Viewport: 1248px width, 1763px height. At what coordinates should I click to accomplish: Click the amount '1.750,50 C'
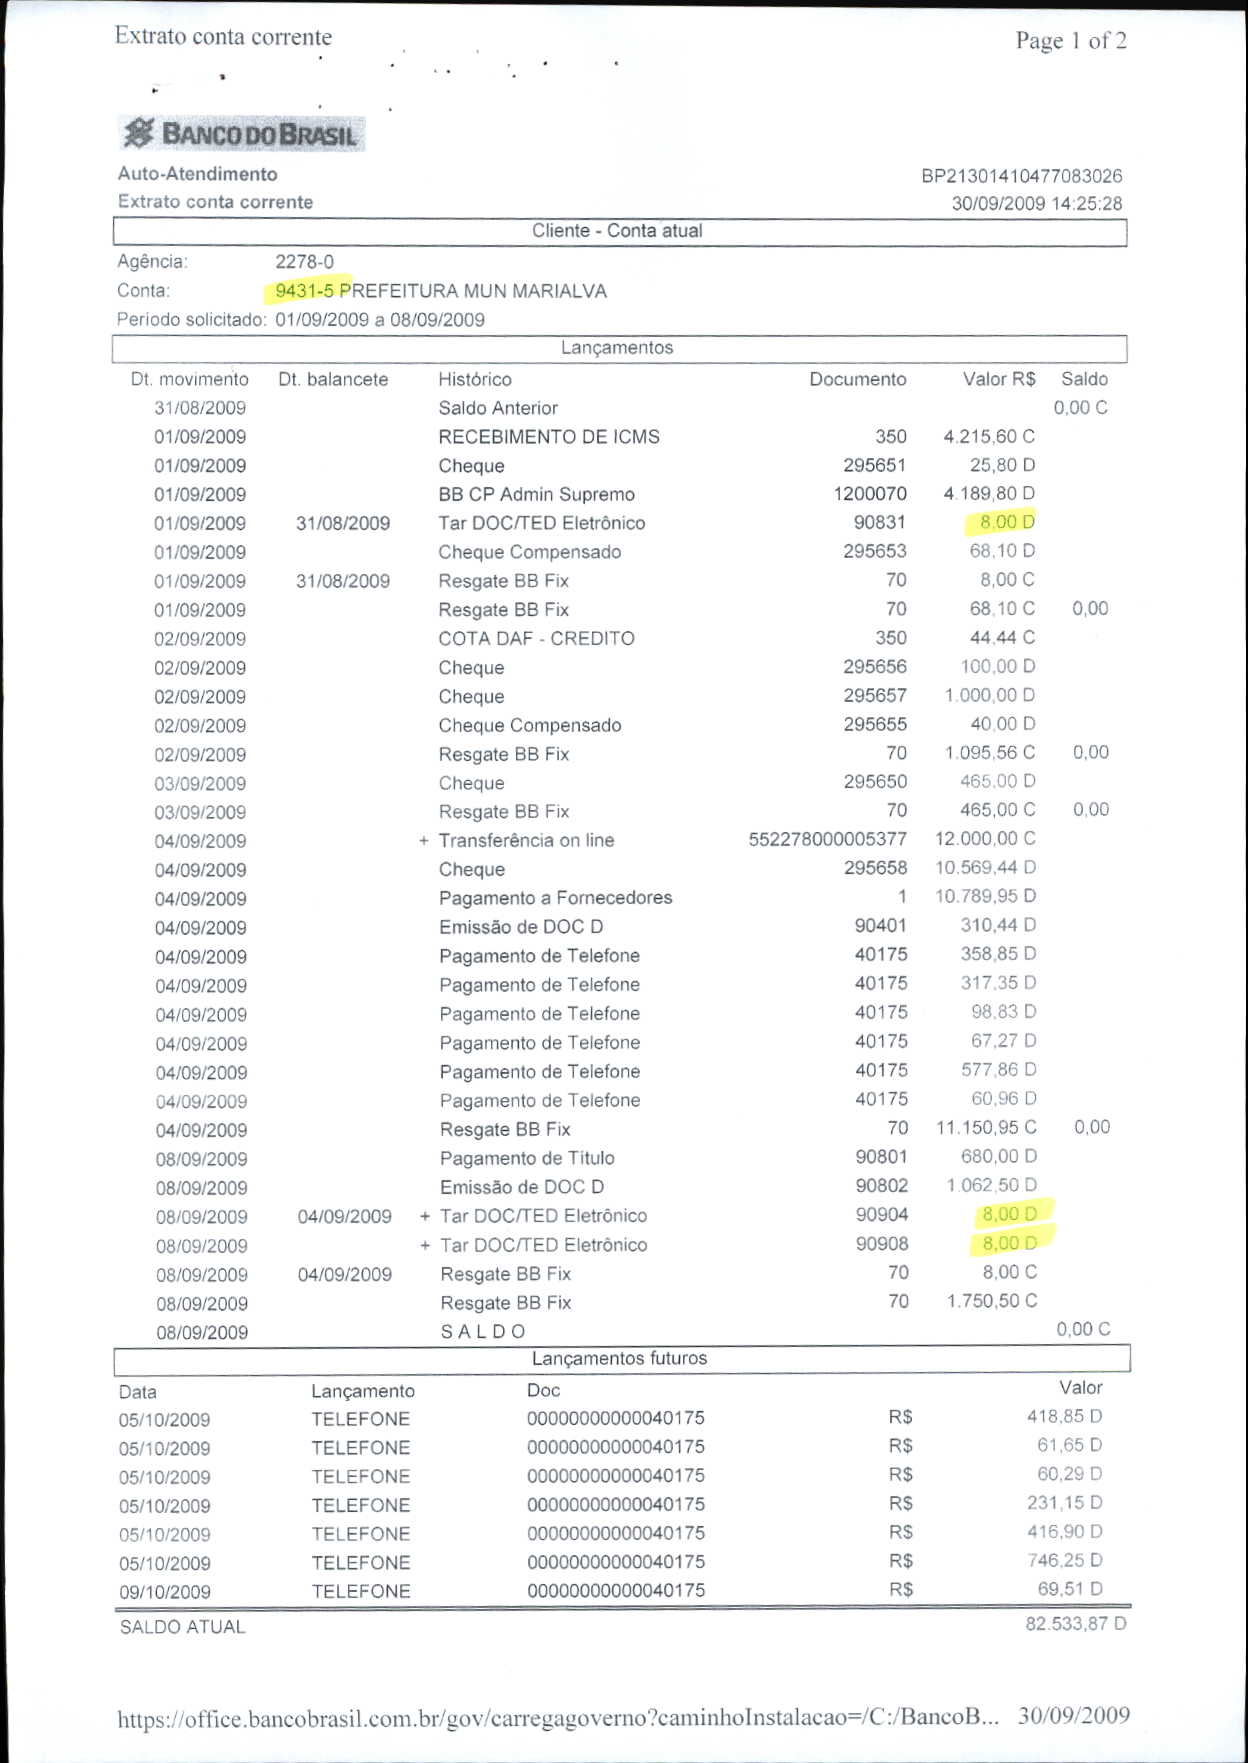pyautogui.click(x=992, y=1302)
